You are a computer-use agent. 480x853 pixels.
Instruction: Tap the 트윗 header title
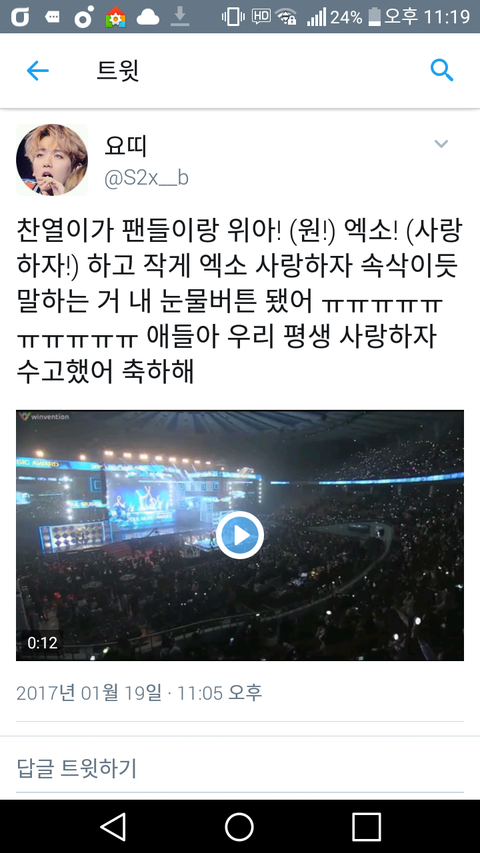pyautogui.click(x=118, y=71)
